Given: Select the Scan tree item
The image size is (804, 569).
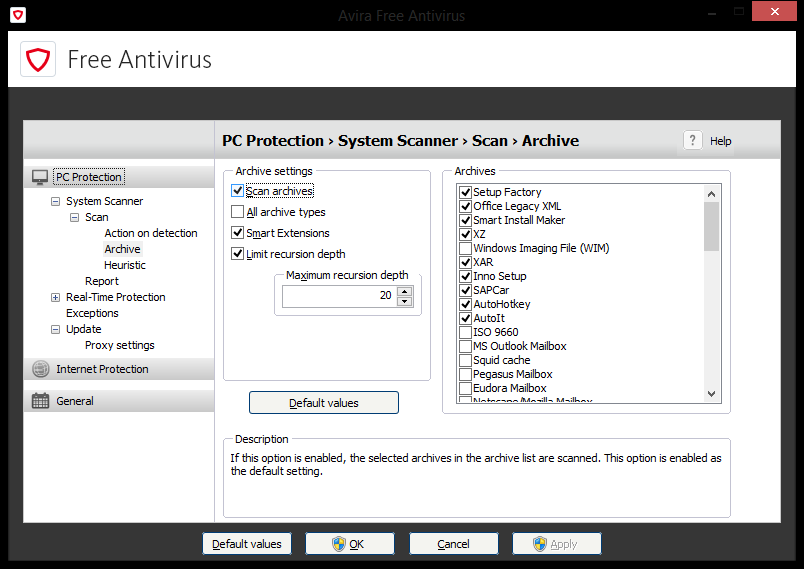Looking at the screenshot, I should click(x=96, y=217).
